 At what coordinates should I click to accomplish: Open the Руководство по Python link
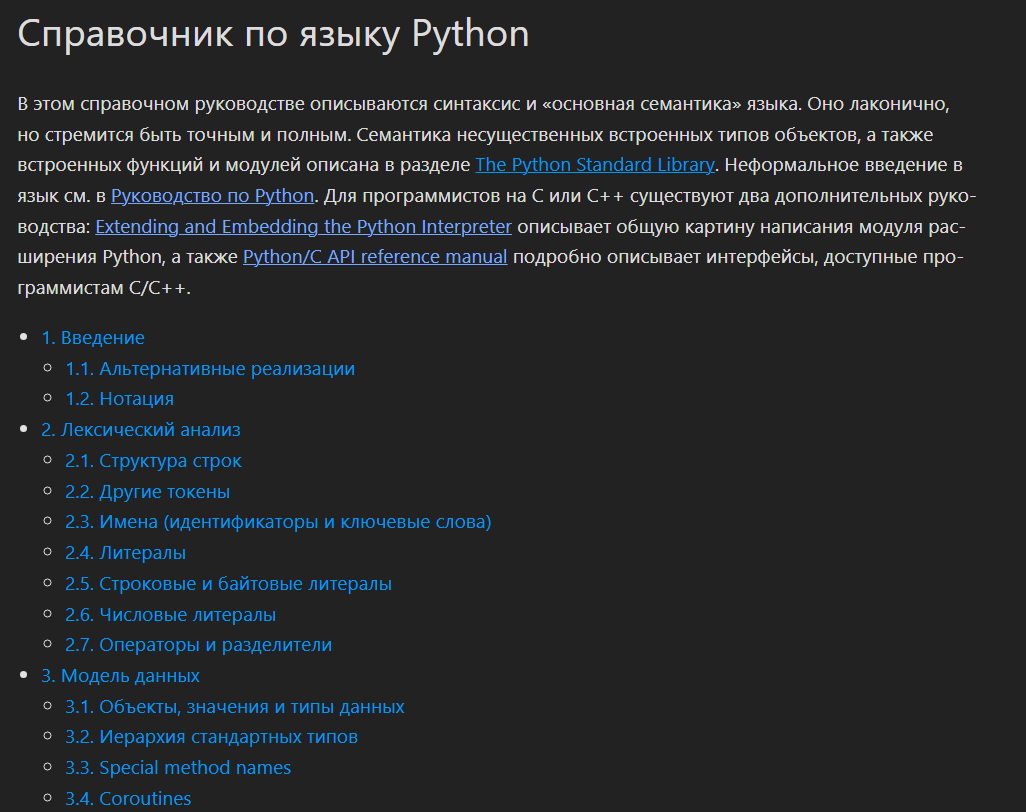point(212,196)
